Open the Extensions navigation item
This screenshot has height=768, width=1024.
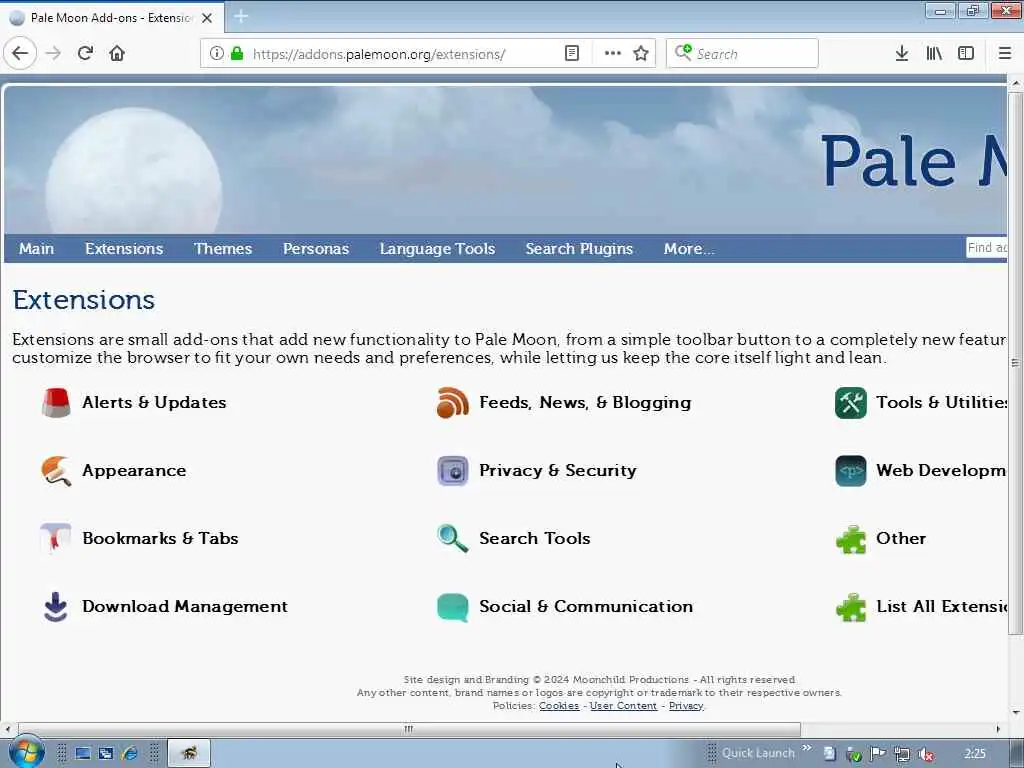pos(124,248)
